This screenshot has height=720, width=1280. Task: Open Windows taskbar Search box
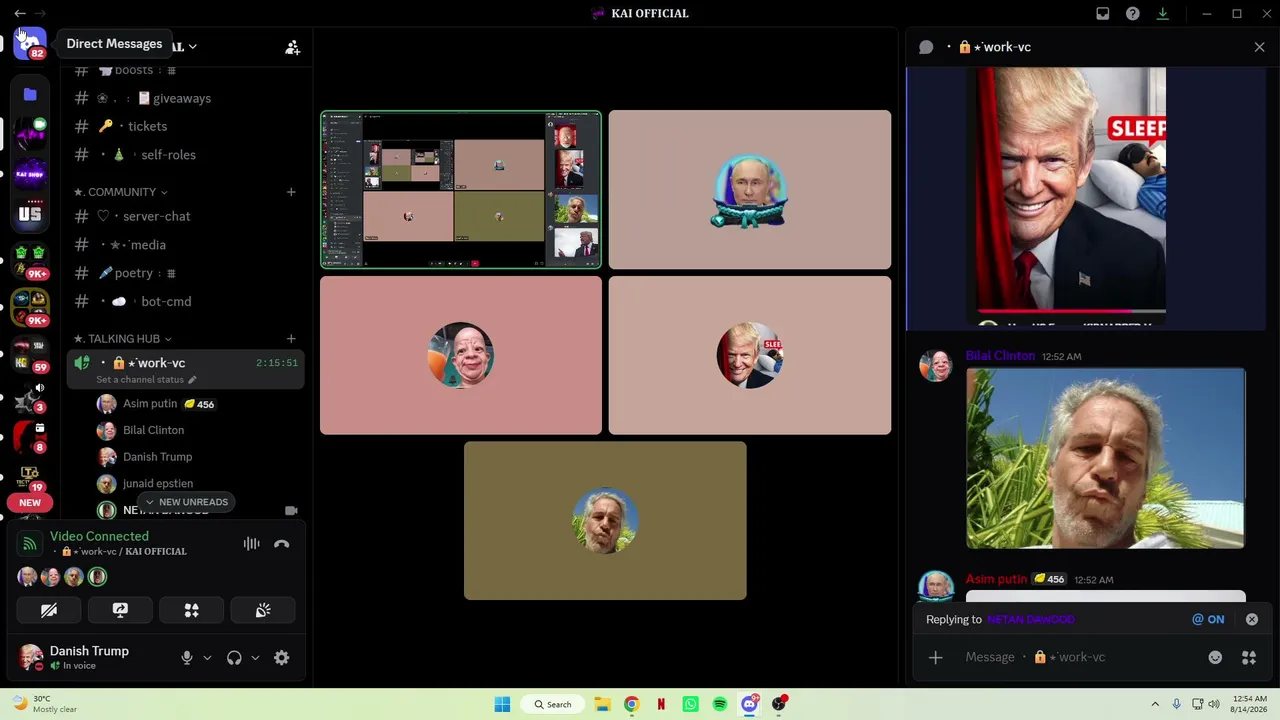[552, 704]
